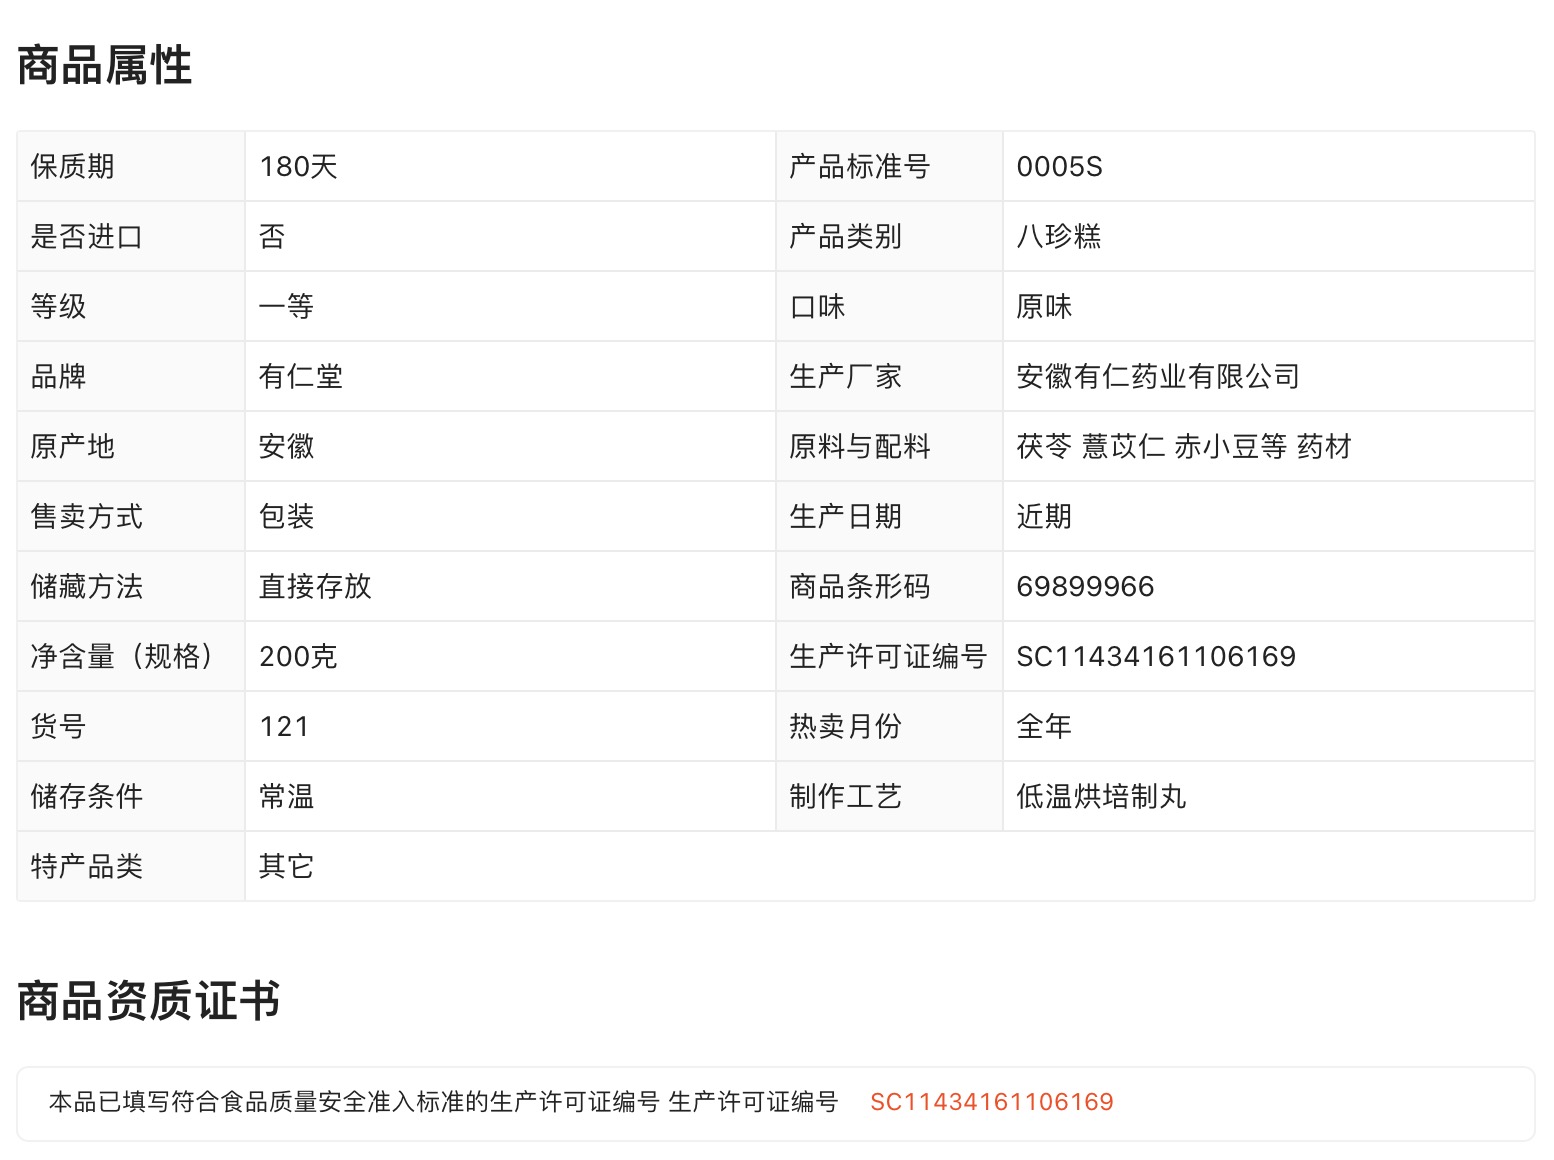This screenshot has height=1160, width=1554.
Task: Select manufacturer 安徽有仁药业有限公司
Action: [1157, 376]
